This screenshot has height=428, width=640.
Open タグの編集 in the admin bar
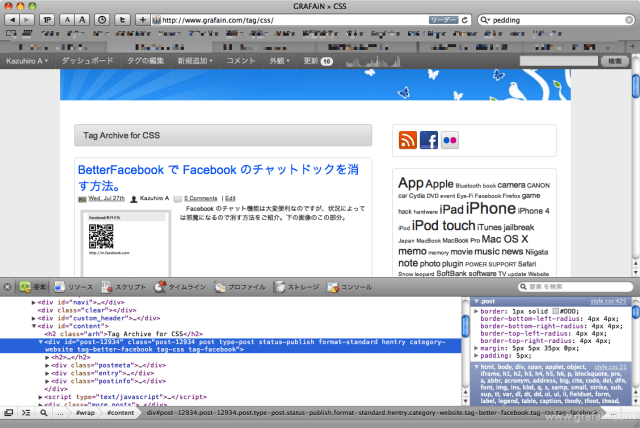click(x=145, y=61)
